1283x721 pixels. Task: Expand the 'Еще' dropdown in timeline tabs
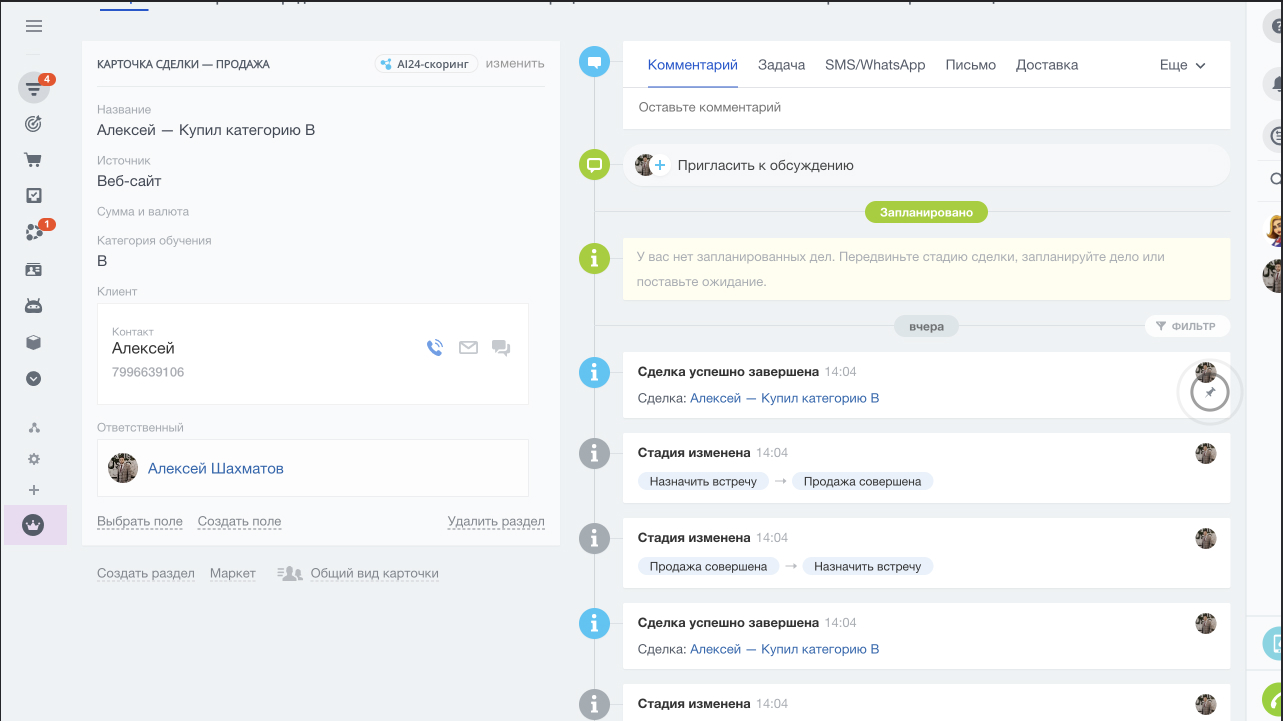(x=1182, y=65)
